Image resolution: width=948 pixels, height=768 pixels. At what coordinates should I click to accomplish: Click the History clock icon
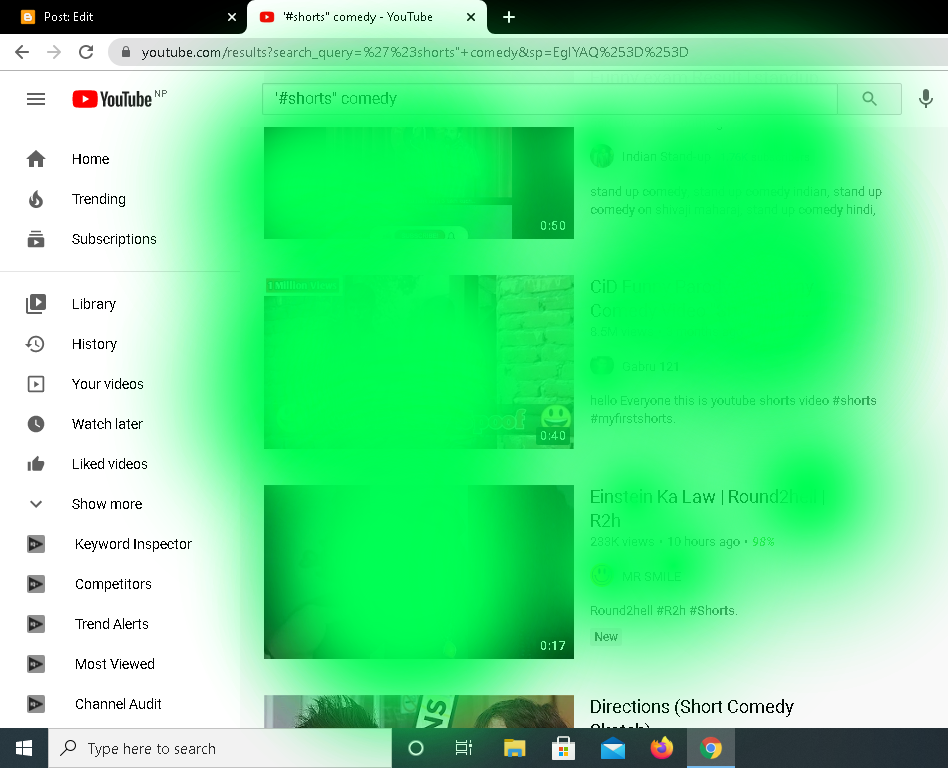35,344
